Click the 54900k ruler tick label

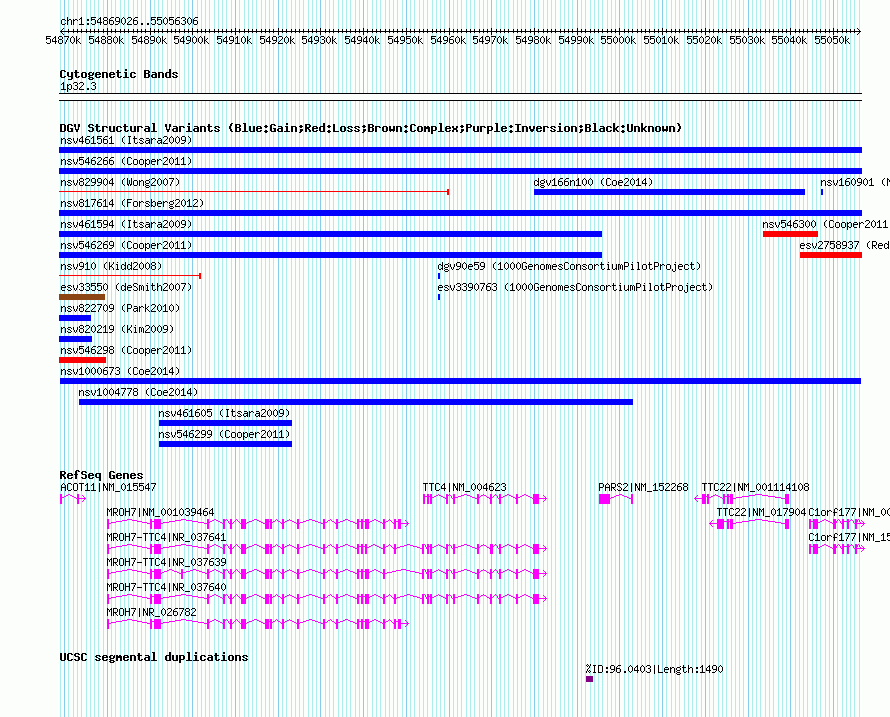coord(191,40)
